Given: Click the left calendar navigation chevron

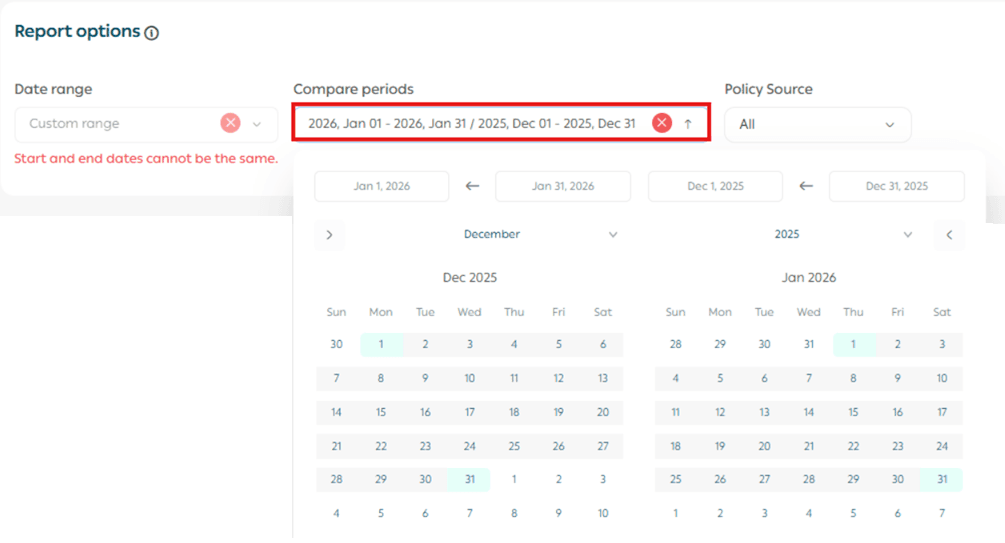Looking at the screenshot, I should click(x=329, y=235).
